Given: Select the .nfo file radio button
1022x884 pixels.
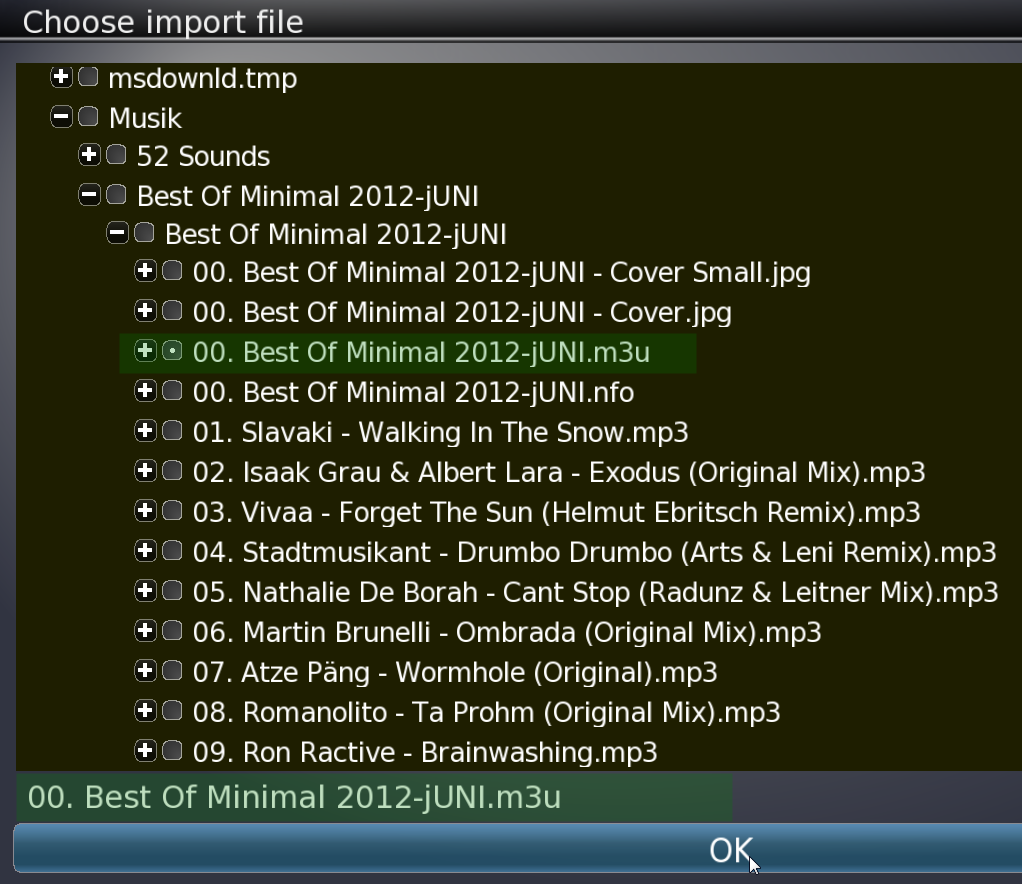Looking at the screenshot, I should pyautogui.click(x=172, y=391).
